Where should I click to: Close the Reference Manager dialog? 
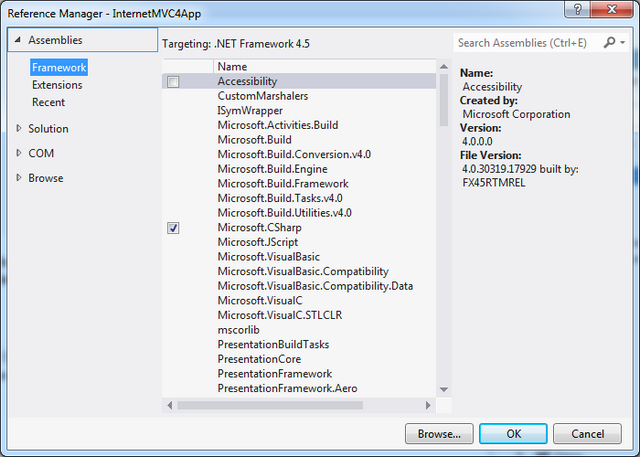point(611,9)
